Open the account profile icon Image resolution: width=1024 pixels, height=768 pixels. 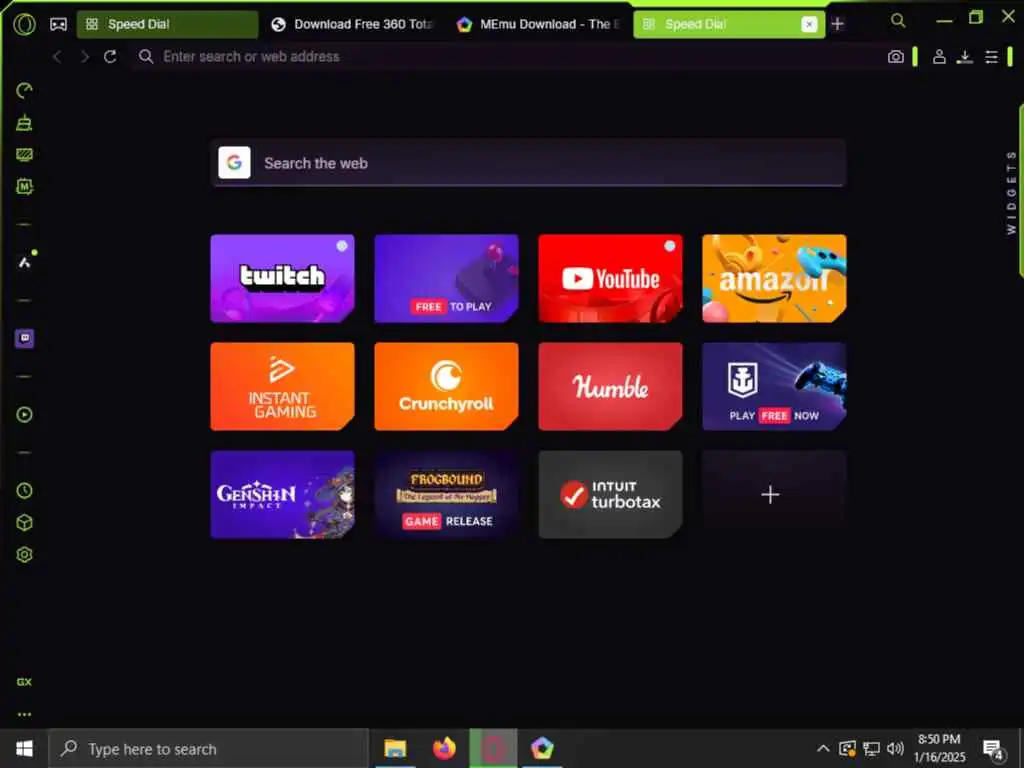coord(939,57)
